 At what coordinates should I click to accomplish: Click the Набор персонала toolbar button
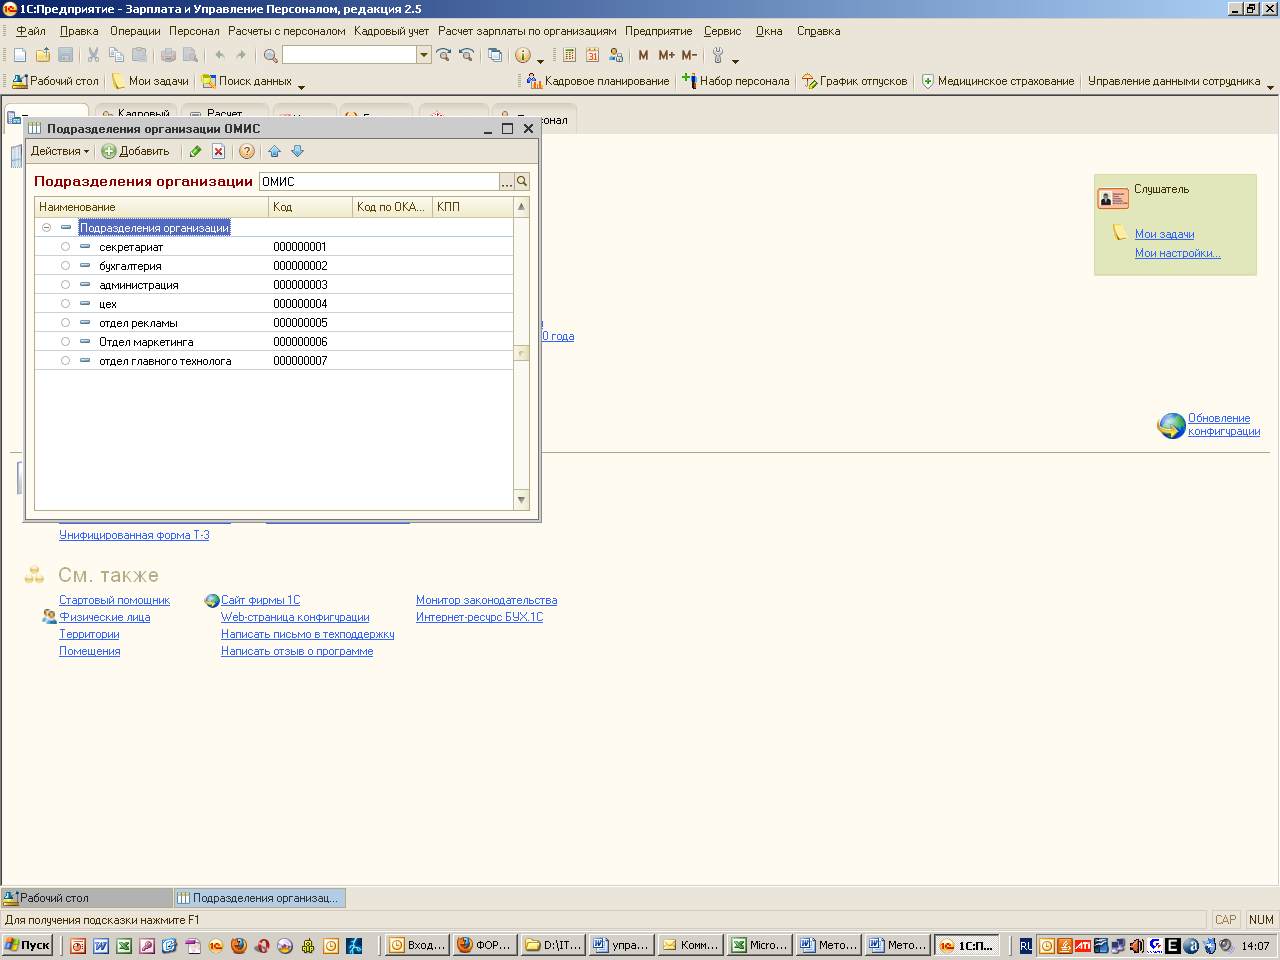736,81
